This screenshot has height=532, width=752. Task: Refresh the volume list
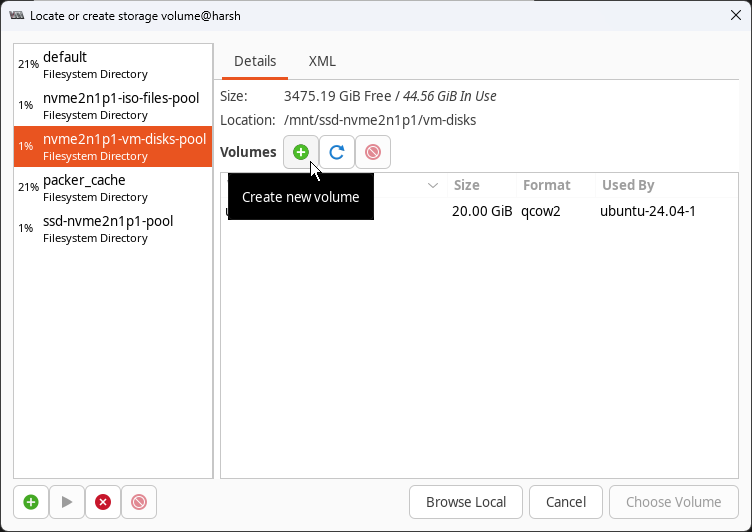tap(337, 152)
